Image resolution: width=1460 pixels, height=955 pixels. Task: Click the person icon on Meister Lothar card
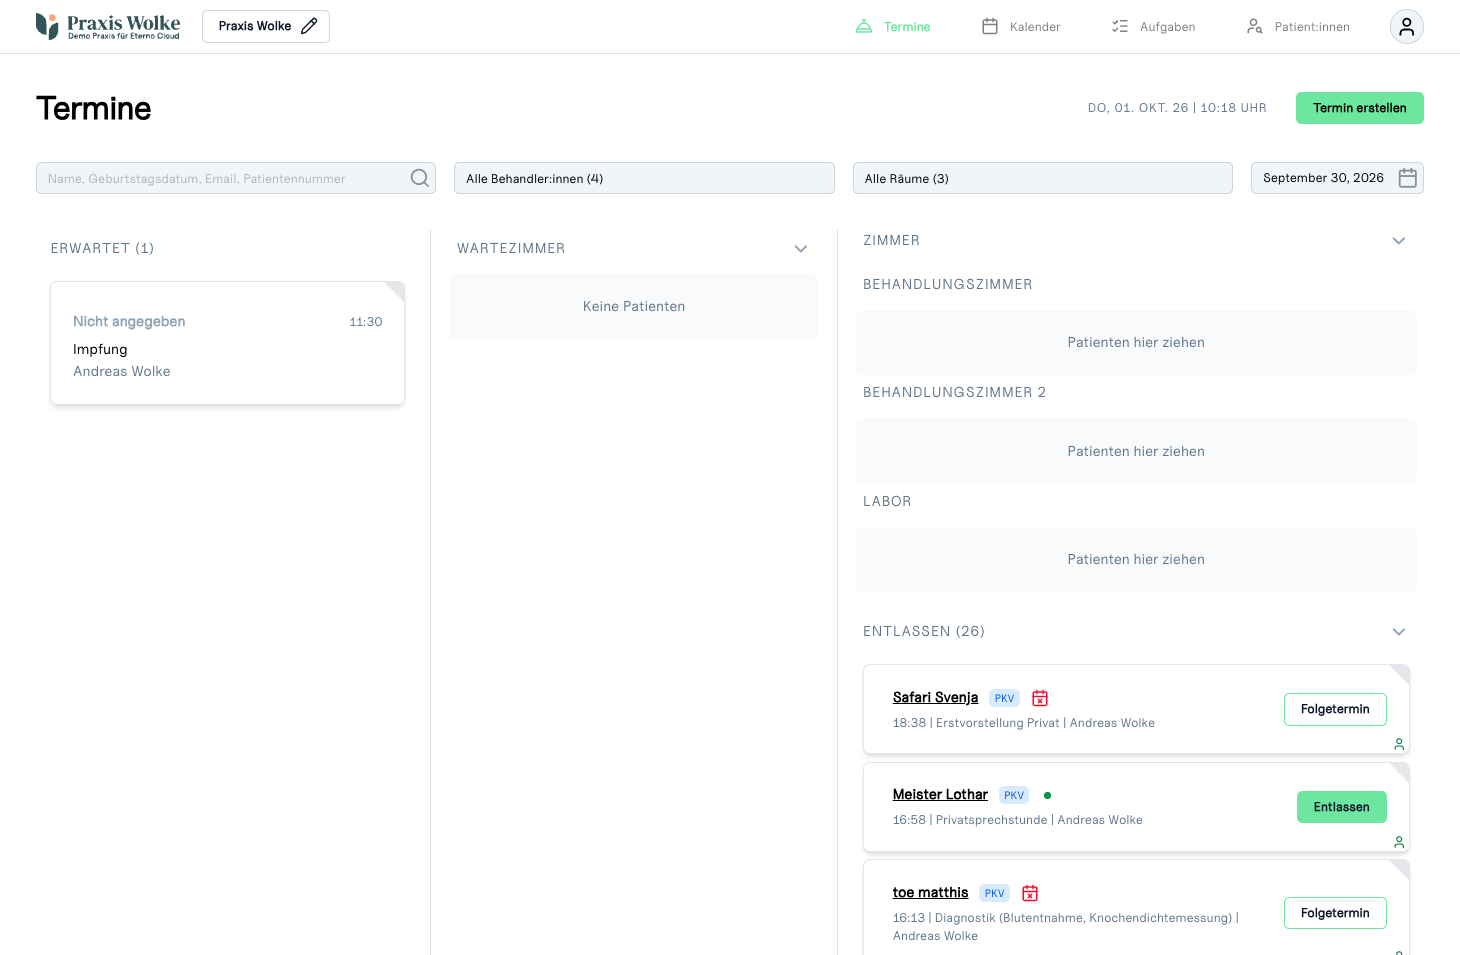(1399, 842)
